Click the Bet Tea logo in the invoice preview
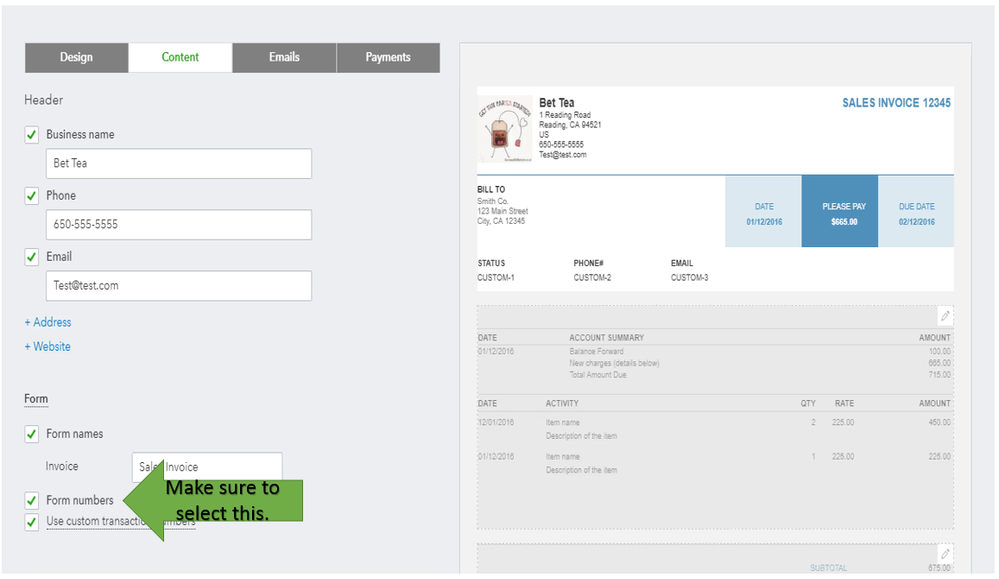This screenshot has height=579, width=999. pos(505,129)
